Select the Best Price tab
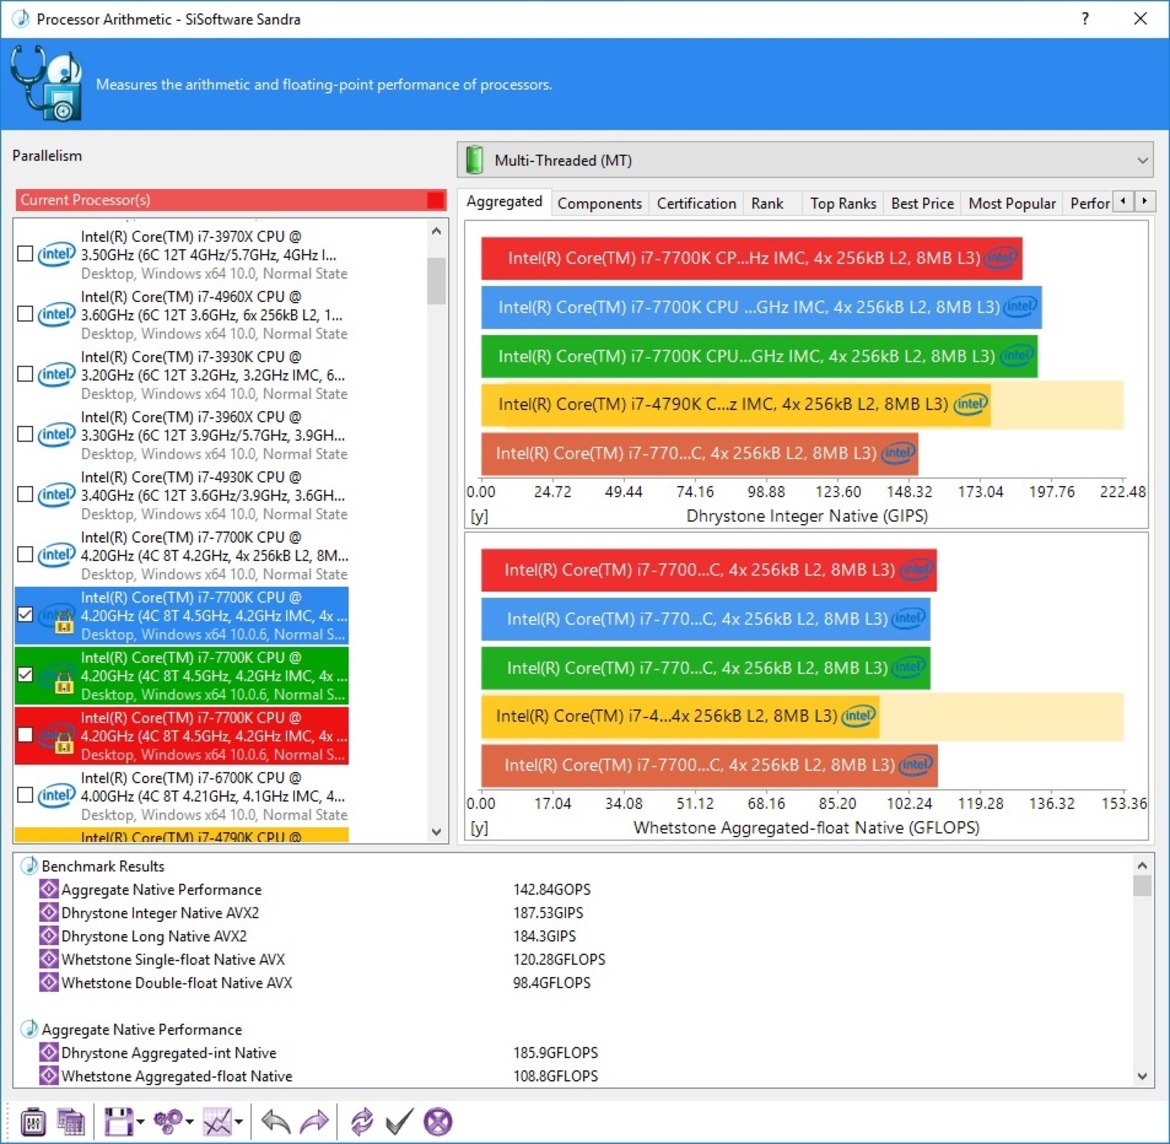Screen dimensions: 1170x1144 [x=922, y=203]
